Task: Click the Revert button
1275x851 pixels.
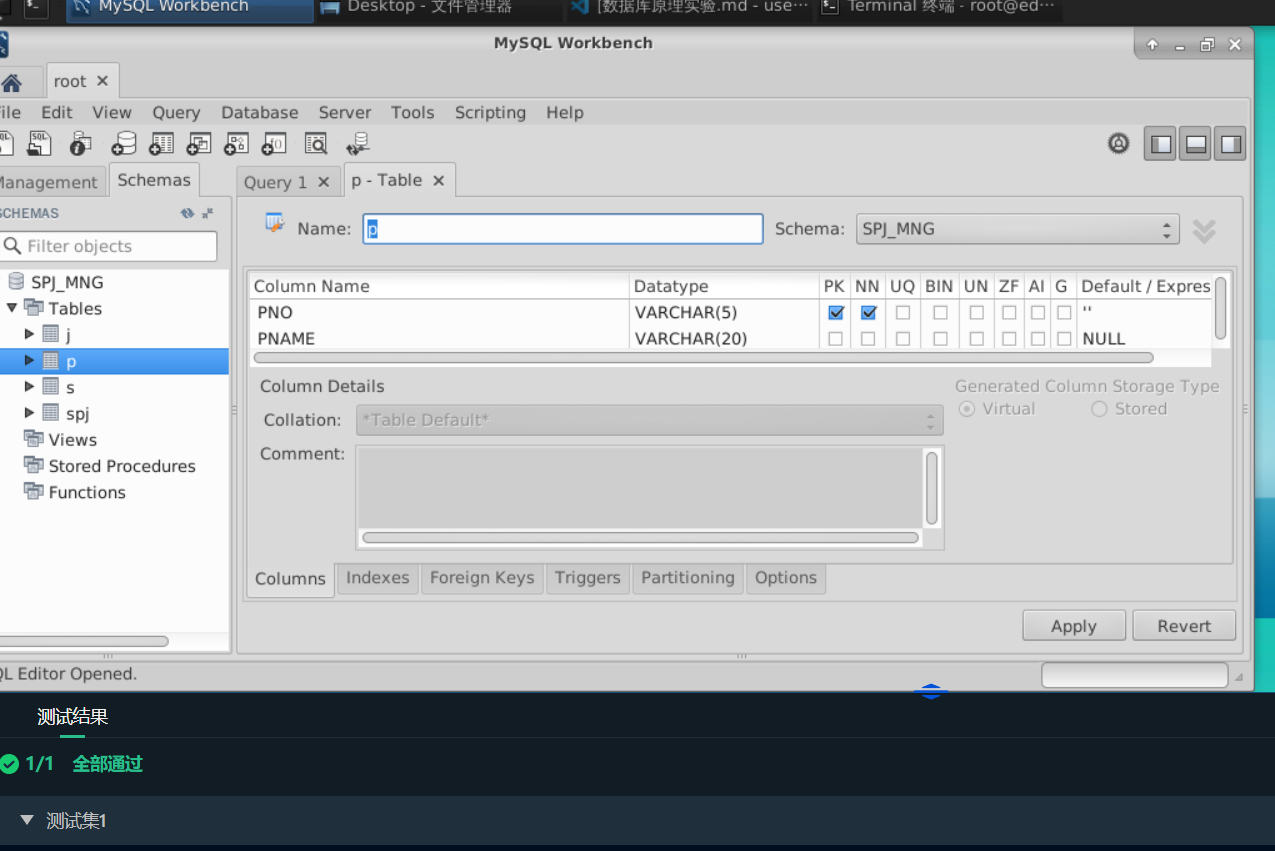Action: 1184,626
